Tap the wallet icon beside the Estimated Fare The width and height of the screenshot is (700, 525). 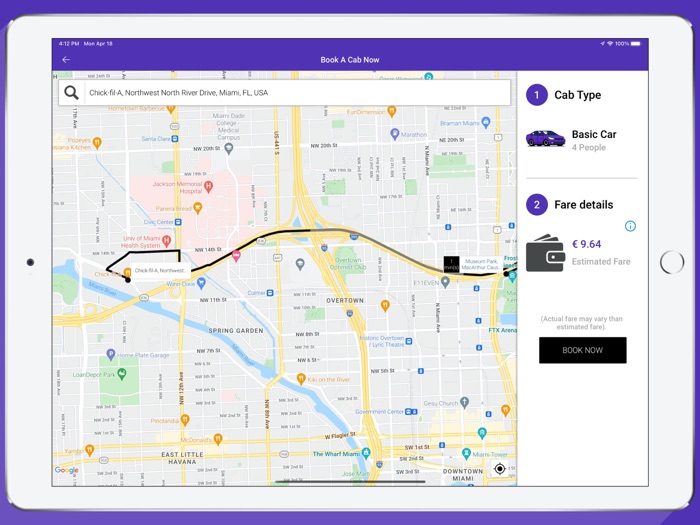(x=546, y=253)
